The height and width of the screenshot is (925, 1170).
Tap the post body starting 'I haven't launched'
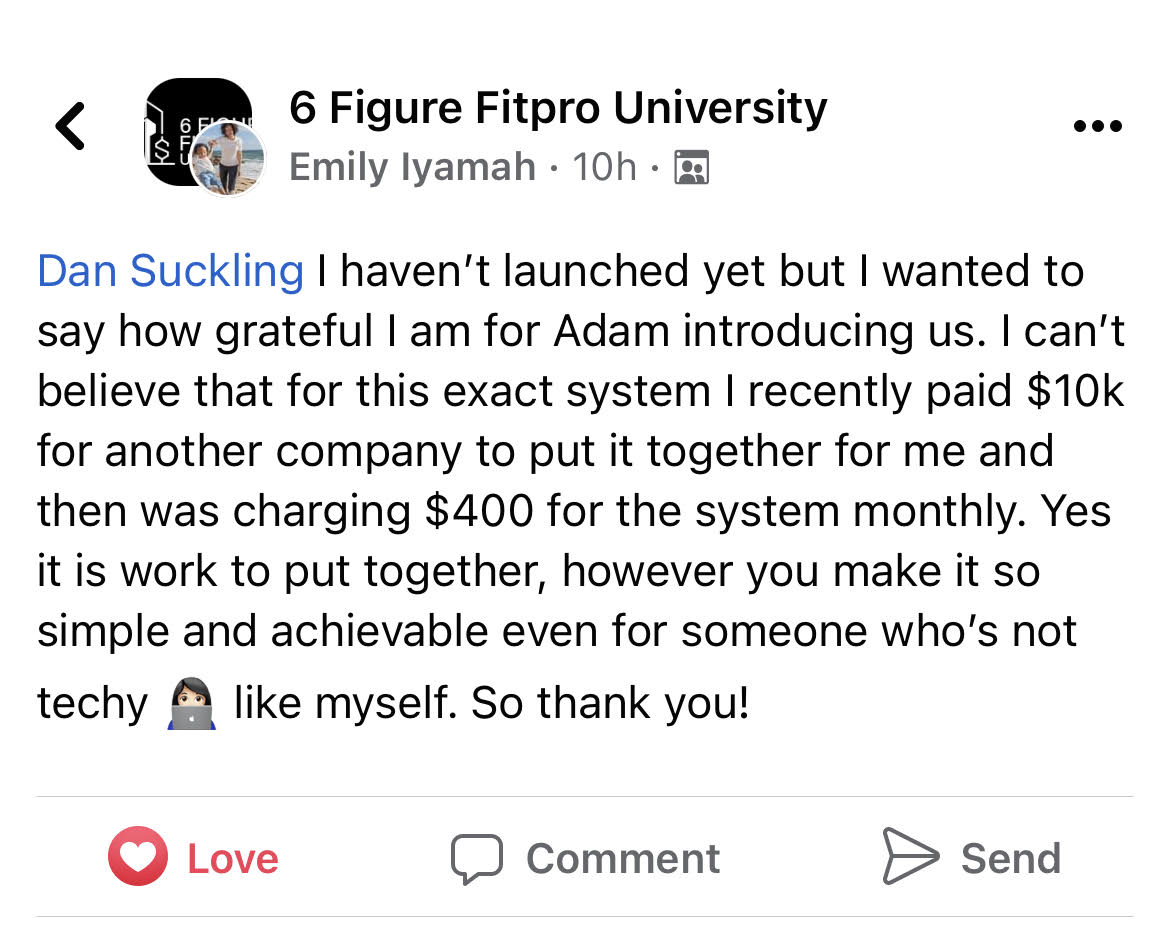pyautogui.click(x=582, y=485)
